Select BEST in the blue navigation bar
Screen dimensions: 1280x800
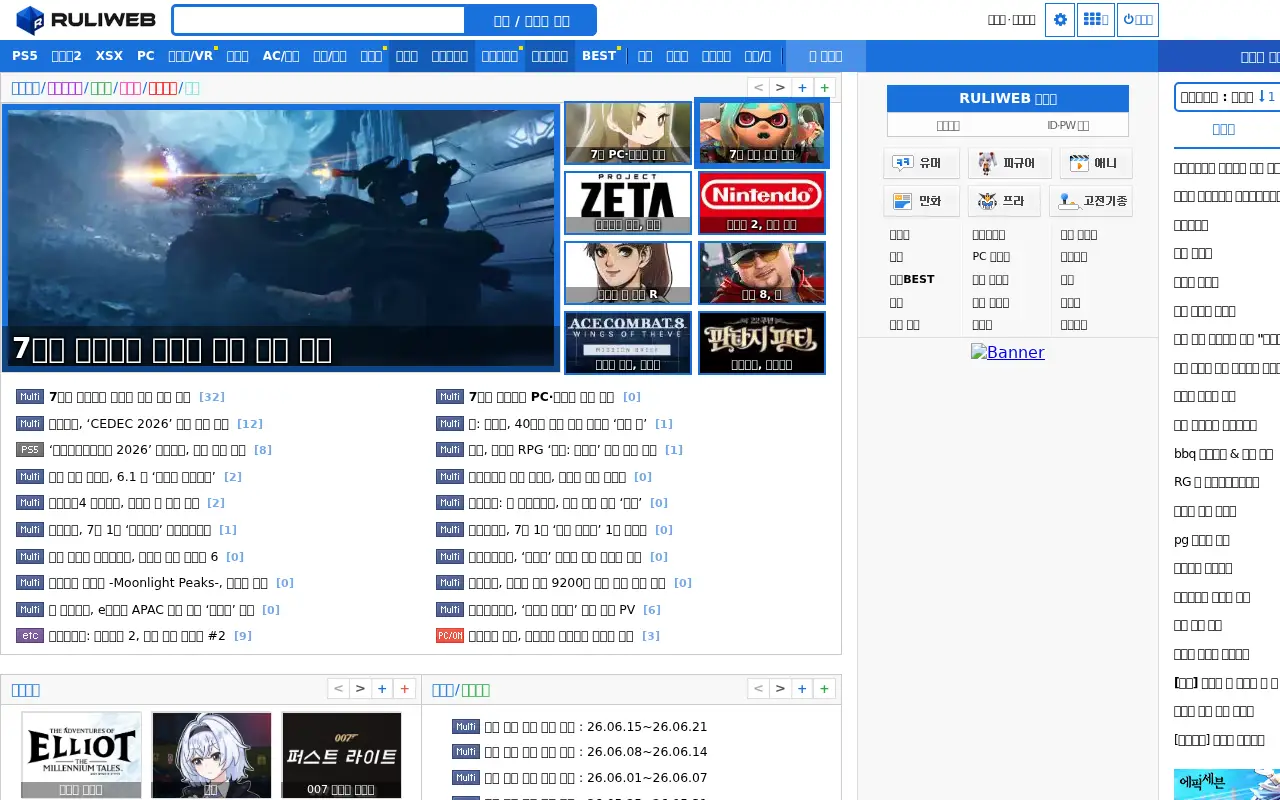point(599,56)
